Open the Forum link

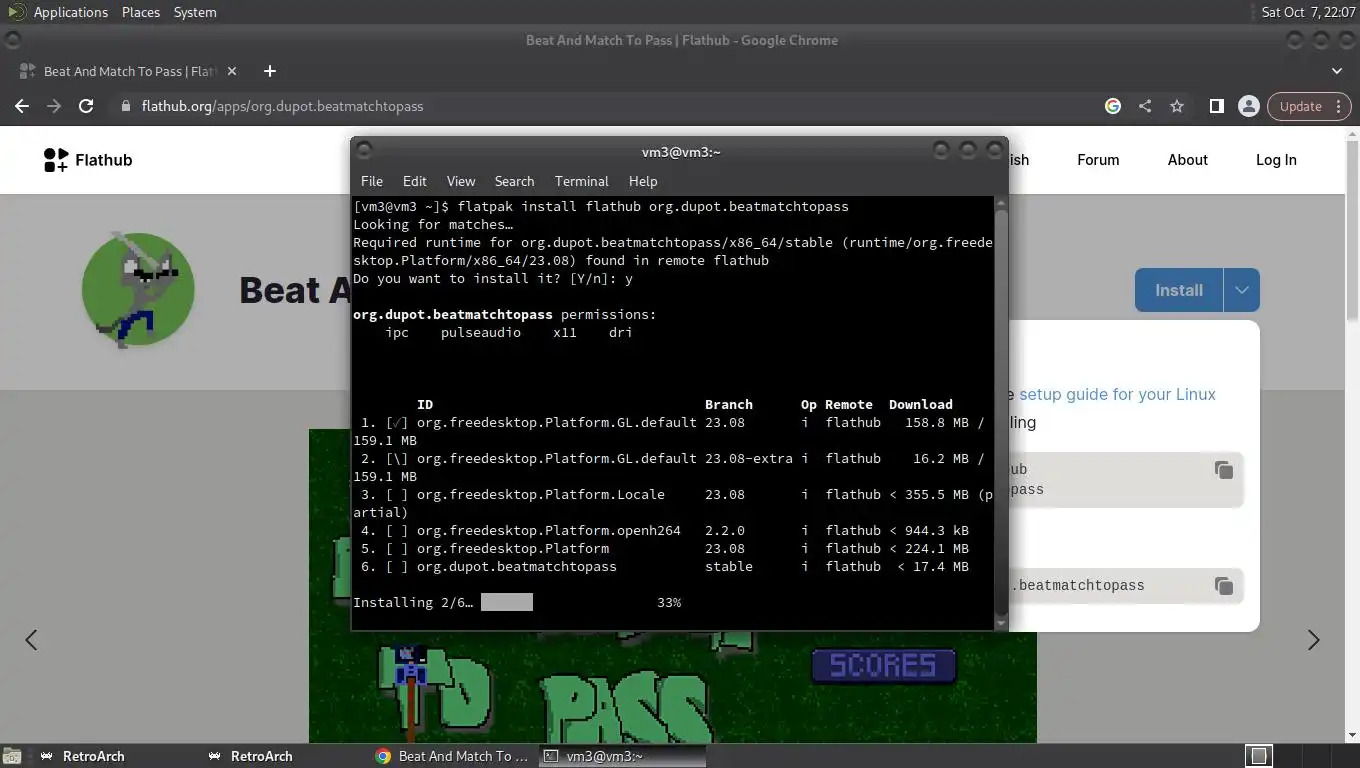tap(1098, 160)
